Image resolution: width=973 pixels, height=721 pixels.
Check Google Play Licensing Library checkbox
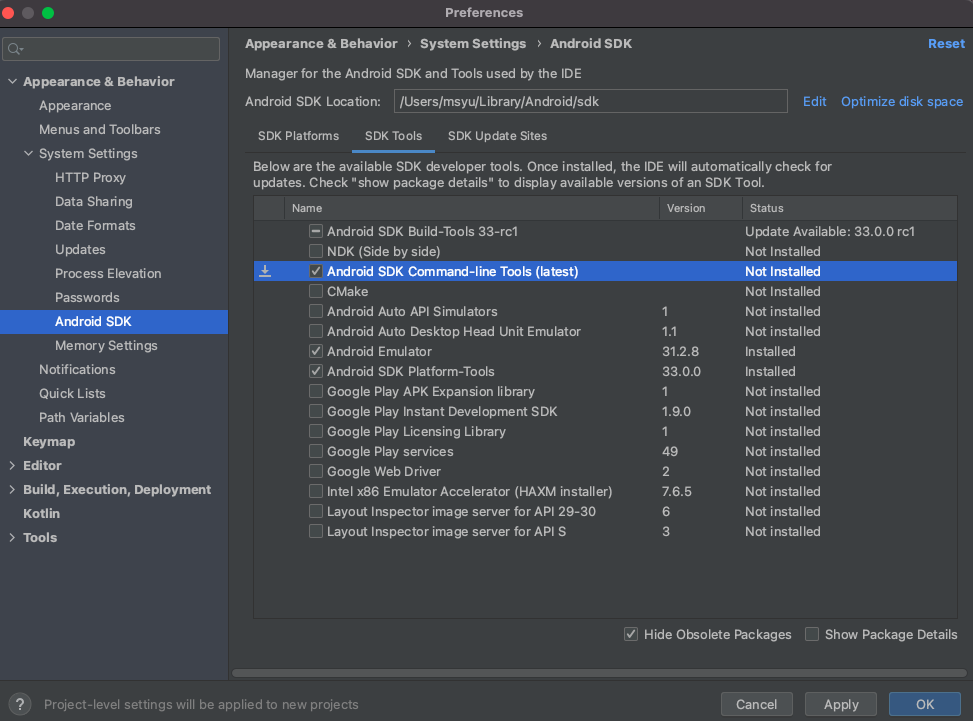coord(316,431)
